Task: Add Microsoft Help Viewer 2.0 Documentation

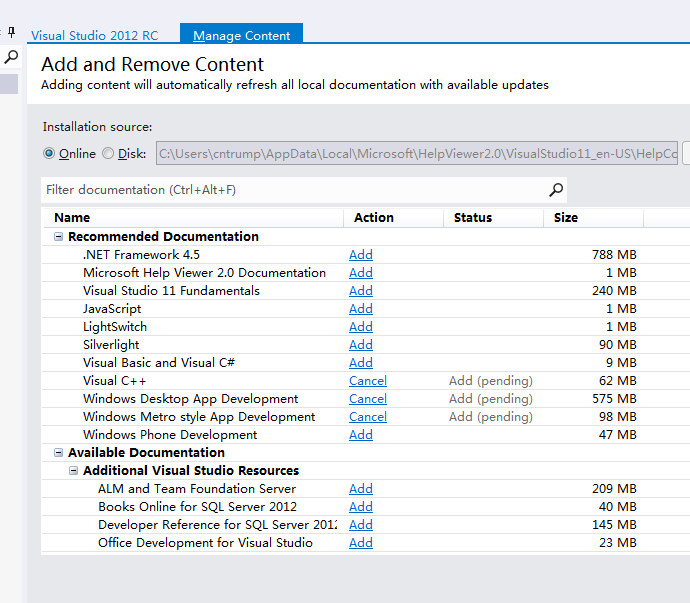Action: pos(361,272)
